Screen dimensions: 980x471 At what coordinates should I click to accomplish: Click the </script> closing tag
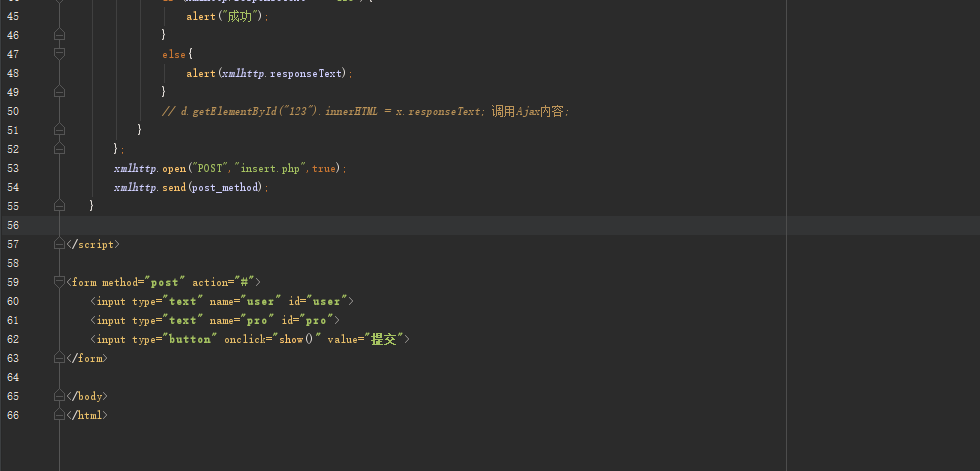pos(92,244)
